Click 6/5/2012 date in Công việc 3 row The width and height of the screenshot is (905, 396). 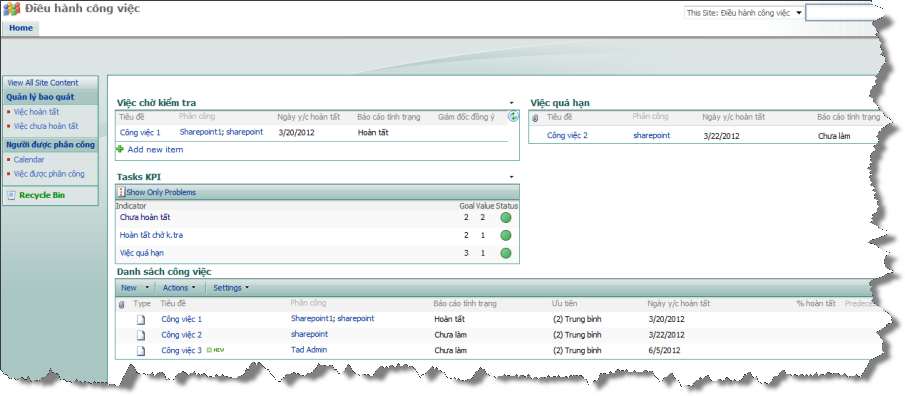[664, 350]
